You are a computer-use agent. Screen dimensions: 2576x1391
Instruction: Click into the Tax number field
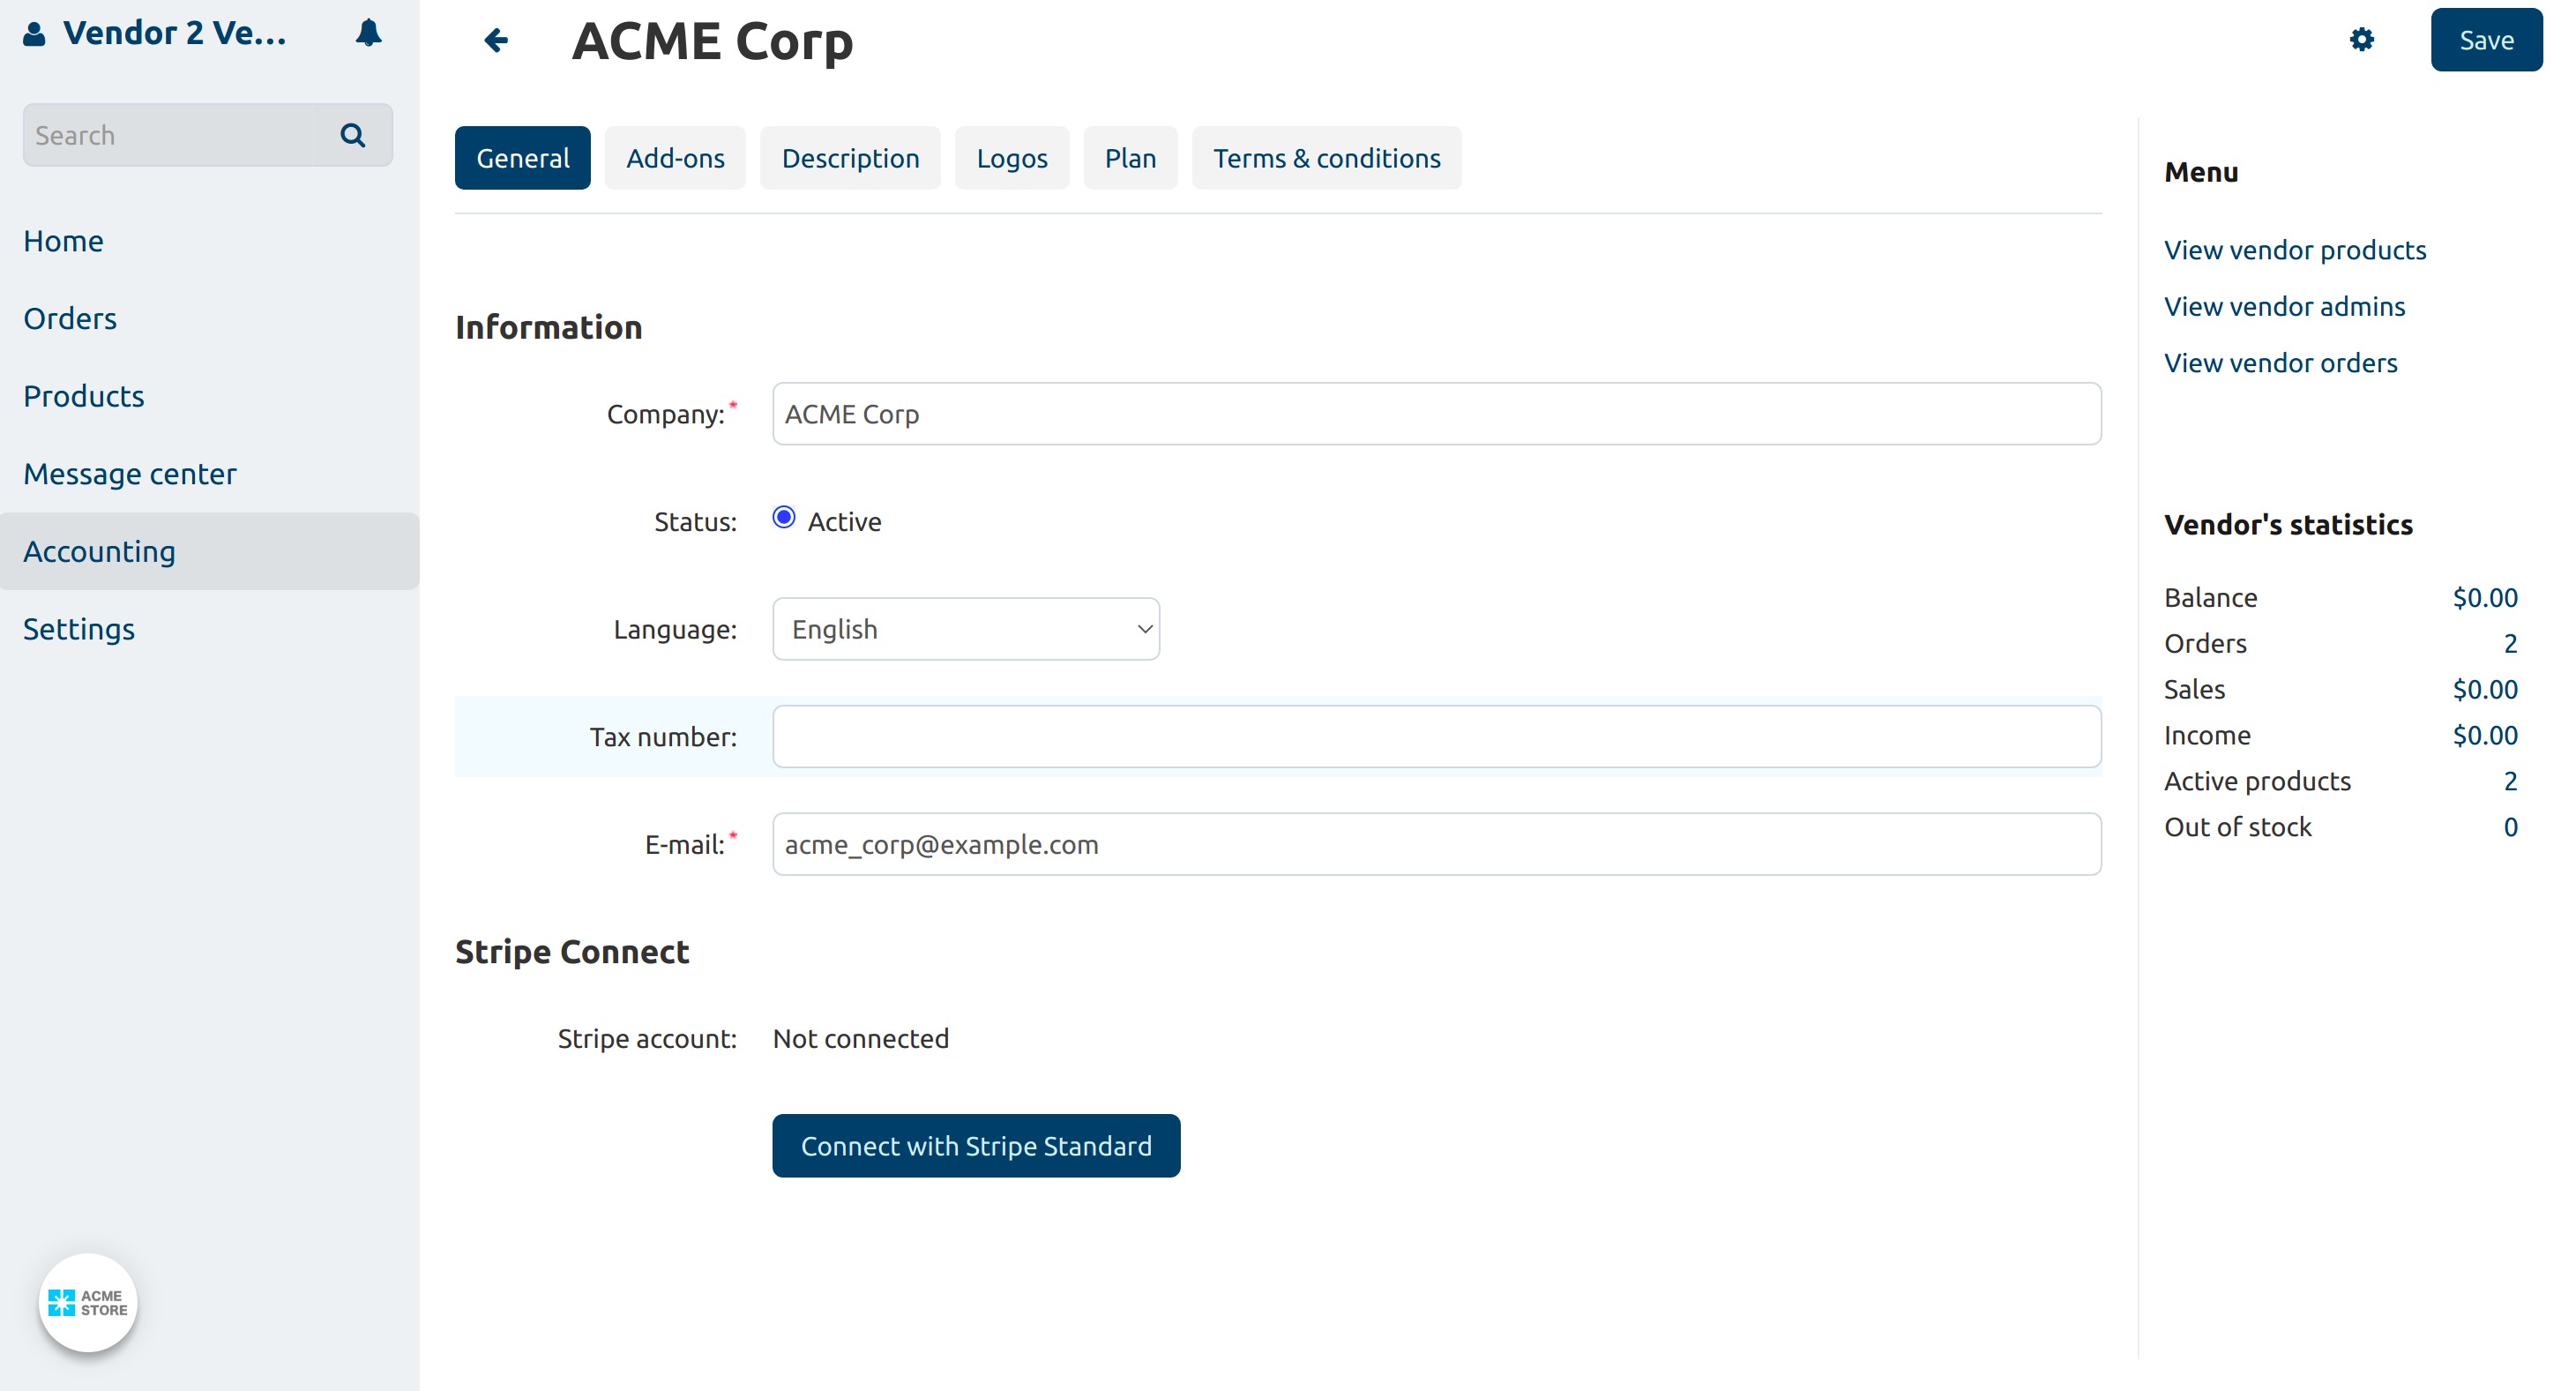pyautogui.click(x=1436, y=737)
